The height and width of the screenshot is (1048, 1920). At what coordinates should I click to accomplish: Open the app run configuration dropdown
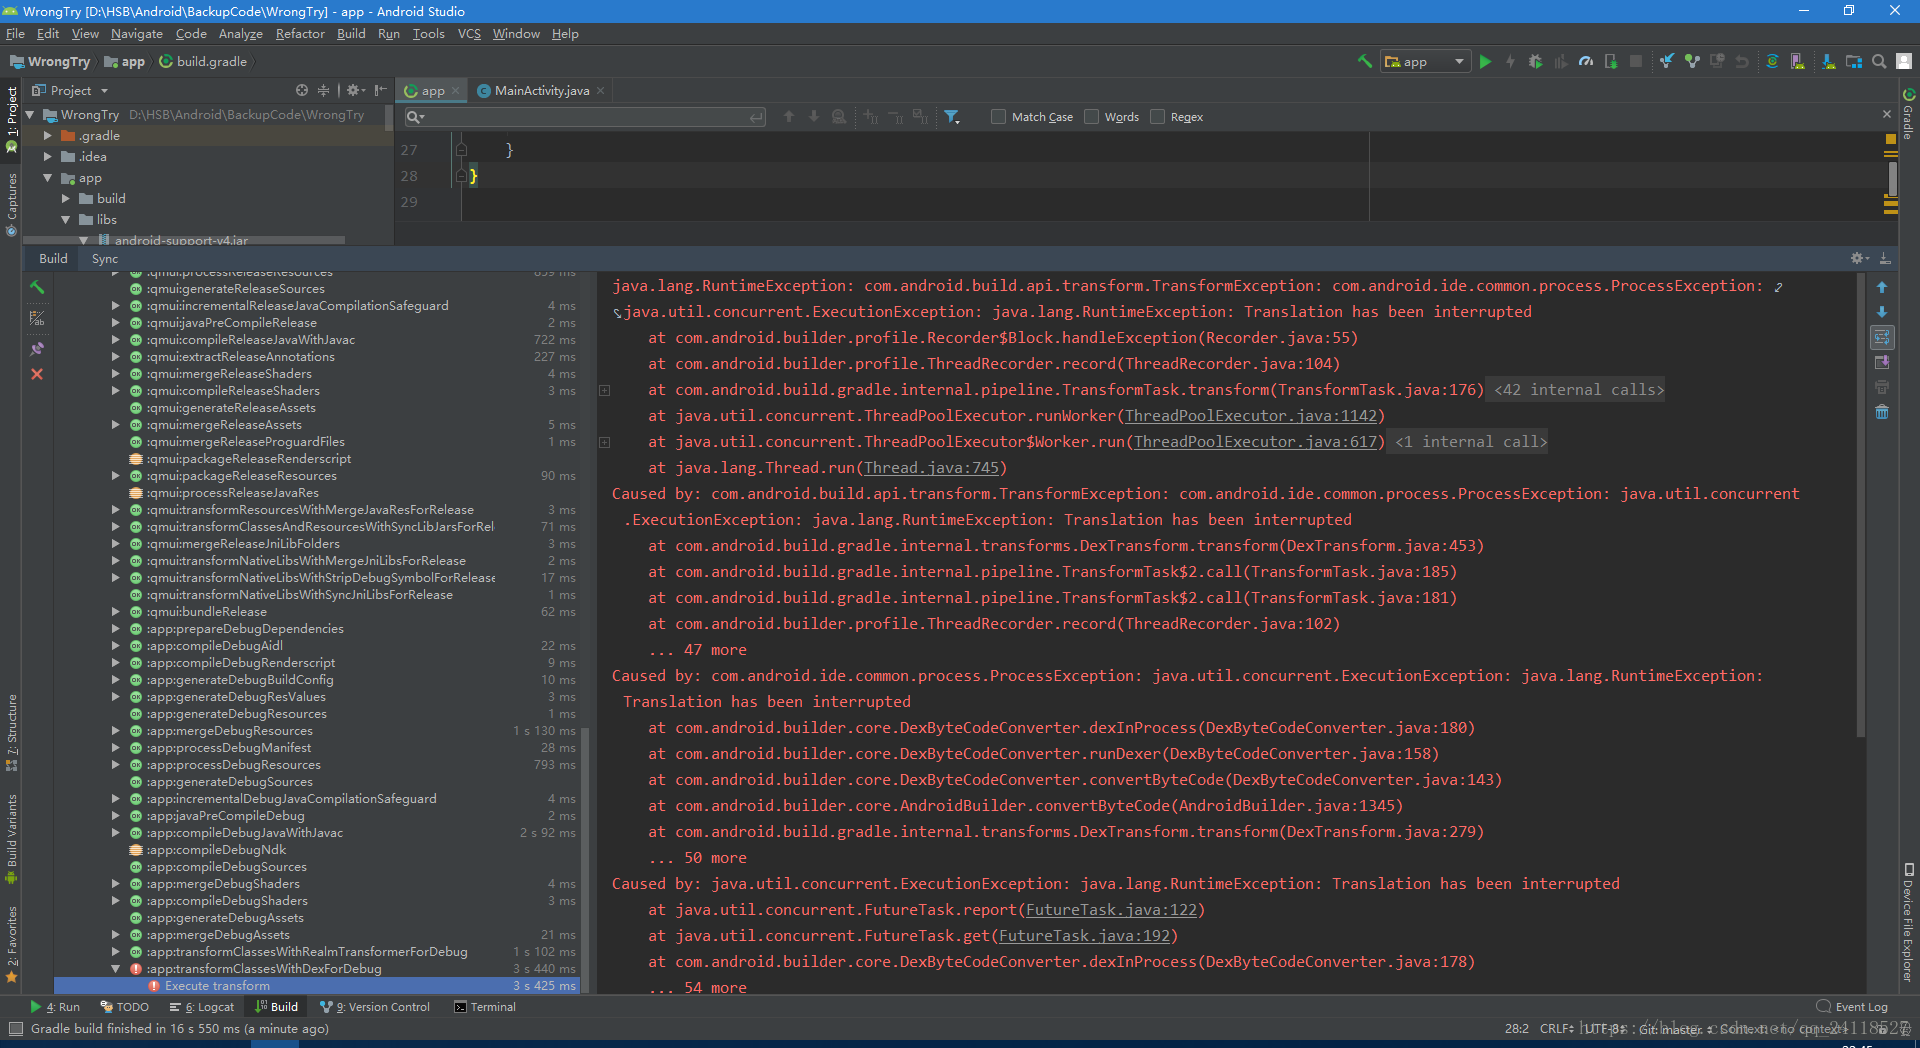tap(1426, 61)
